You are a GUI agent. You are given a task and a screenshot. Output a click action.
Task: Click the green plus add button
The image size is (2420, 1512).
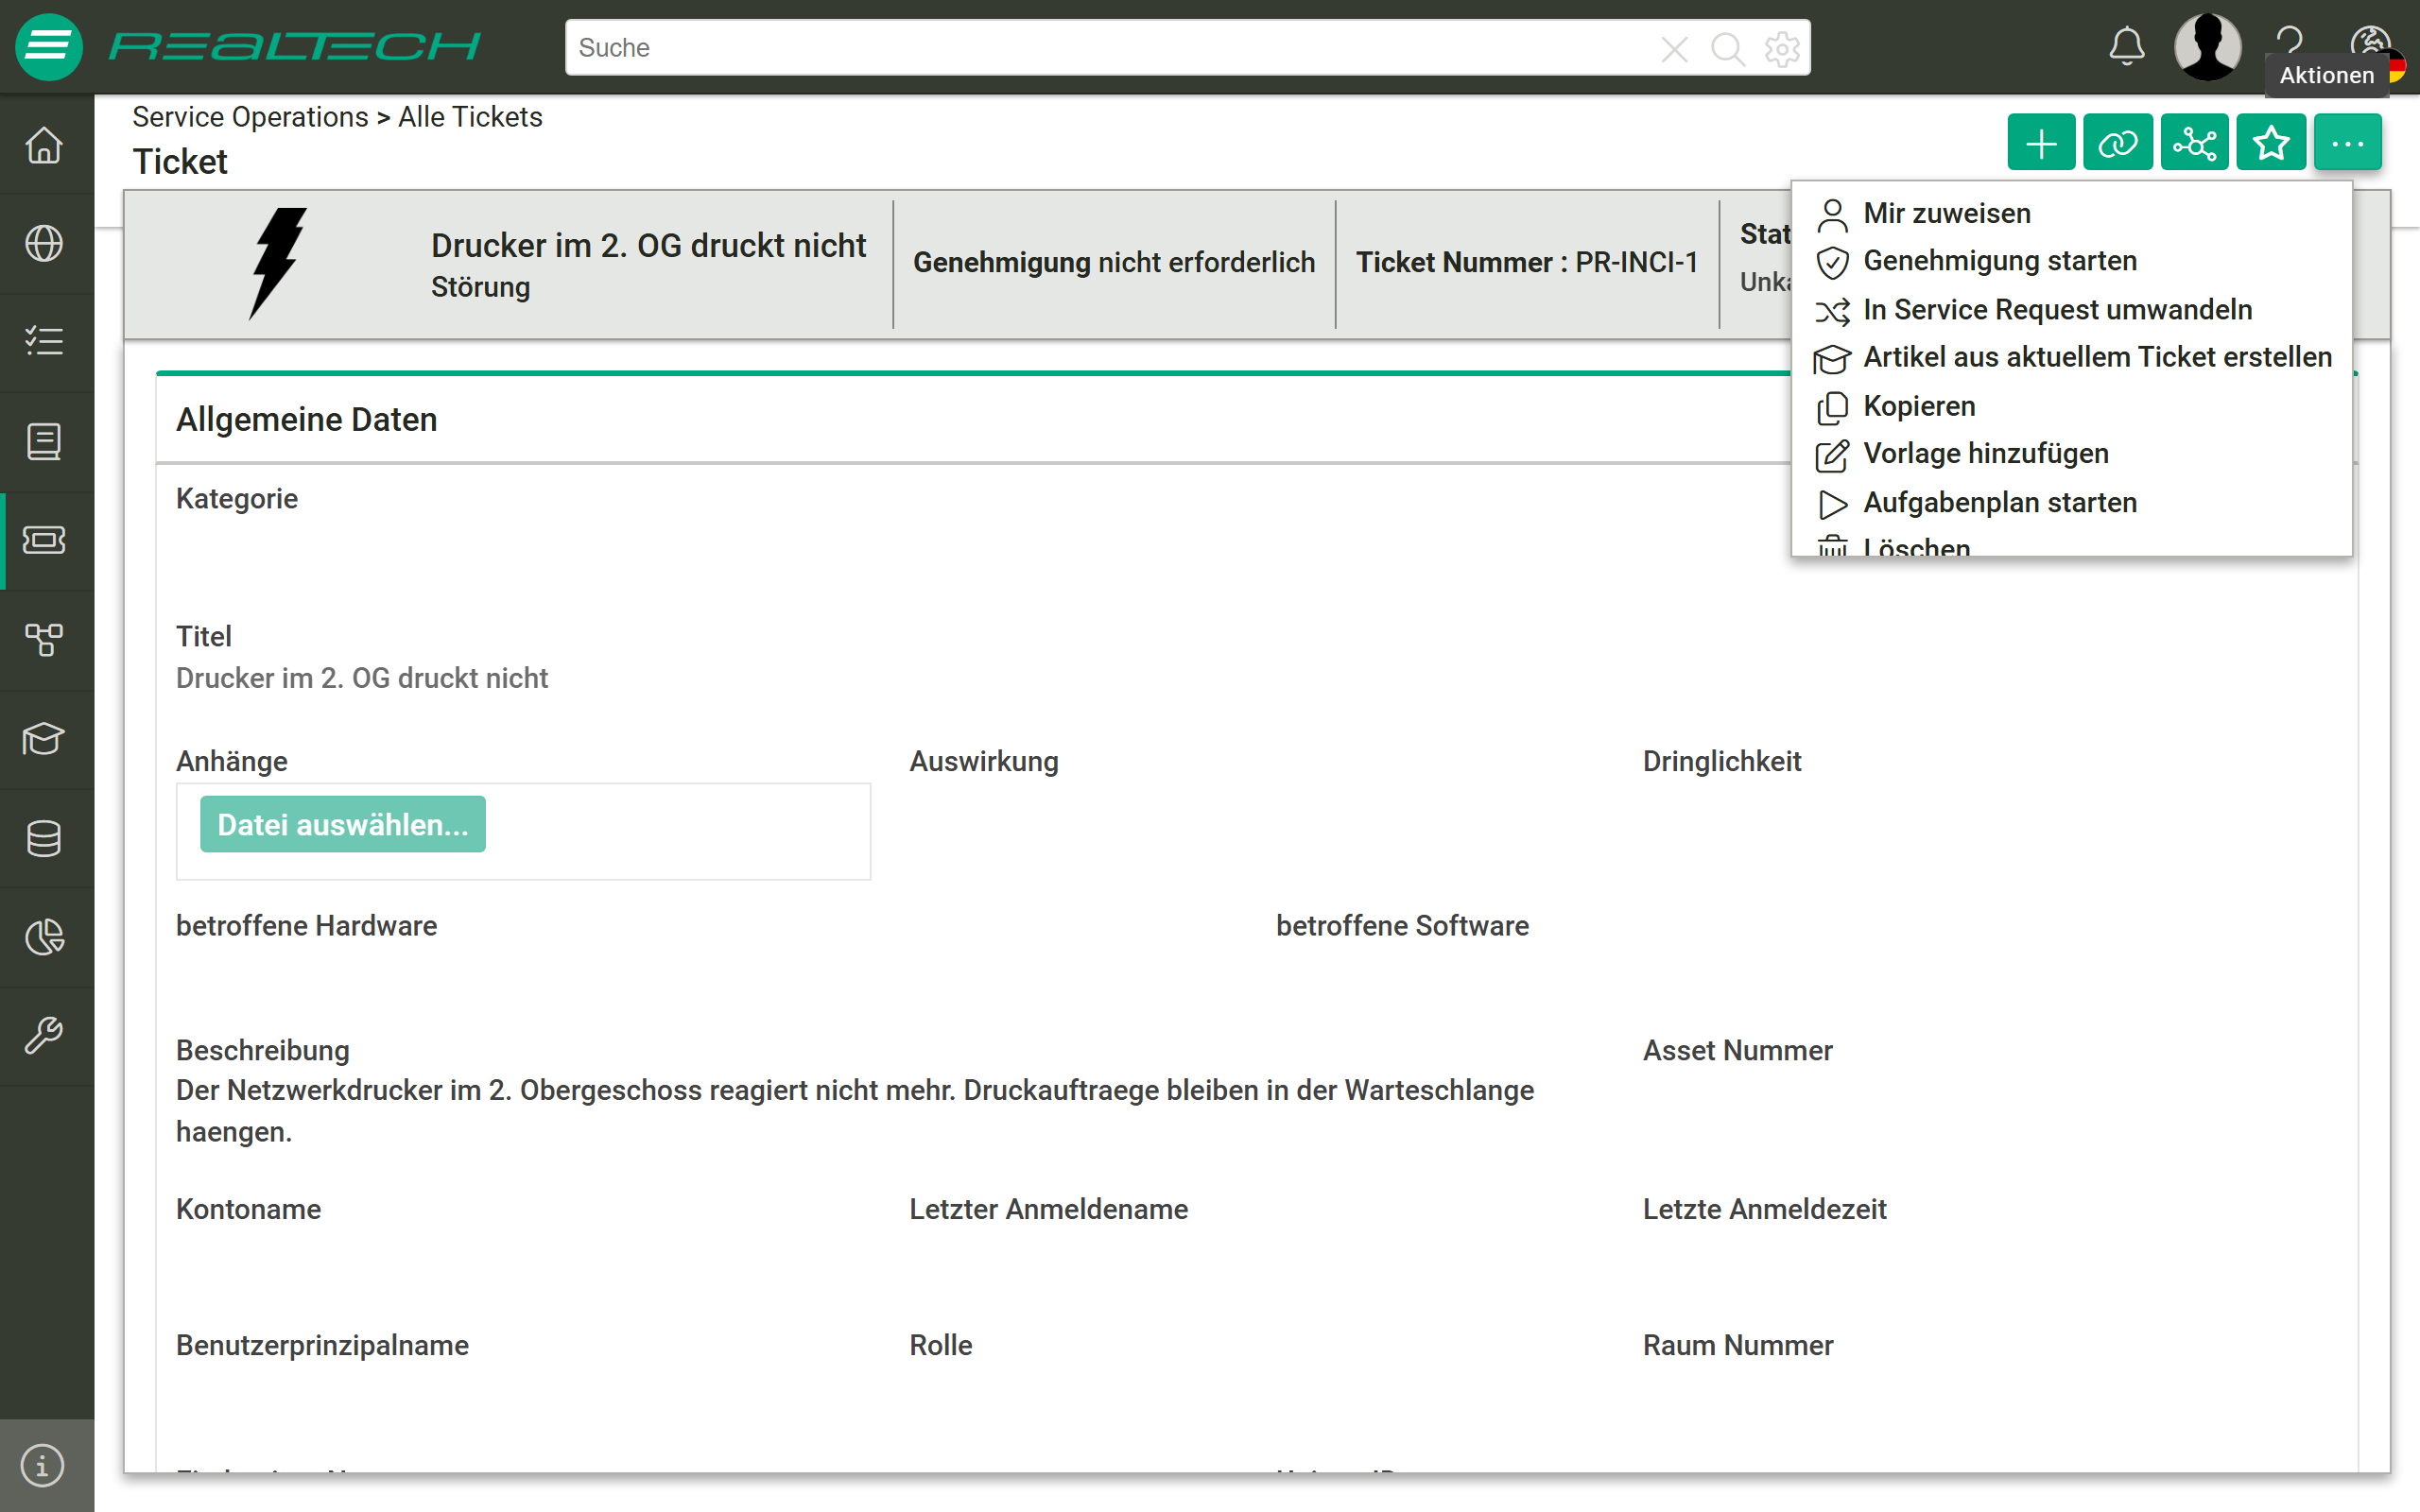point(2041,143)
